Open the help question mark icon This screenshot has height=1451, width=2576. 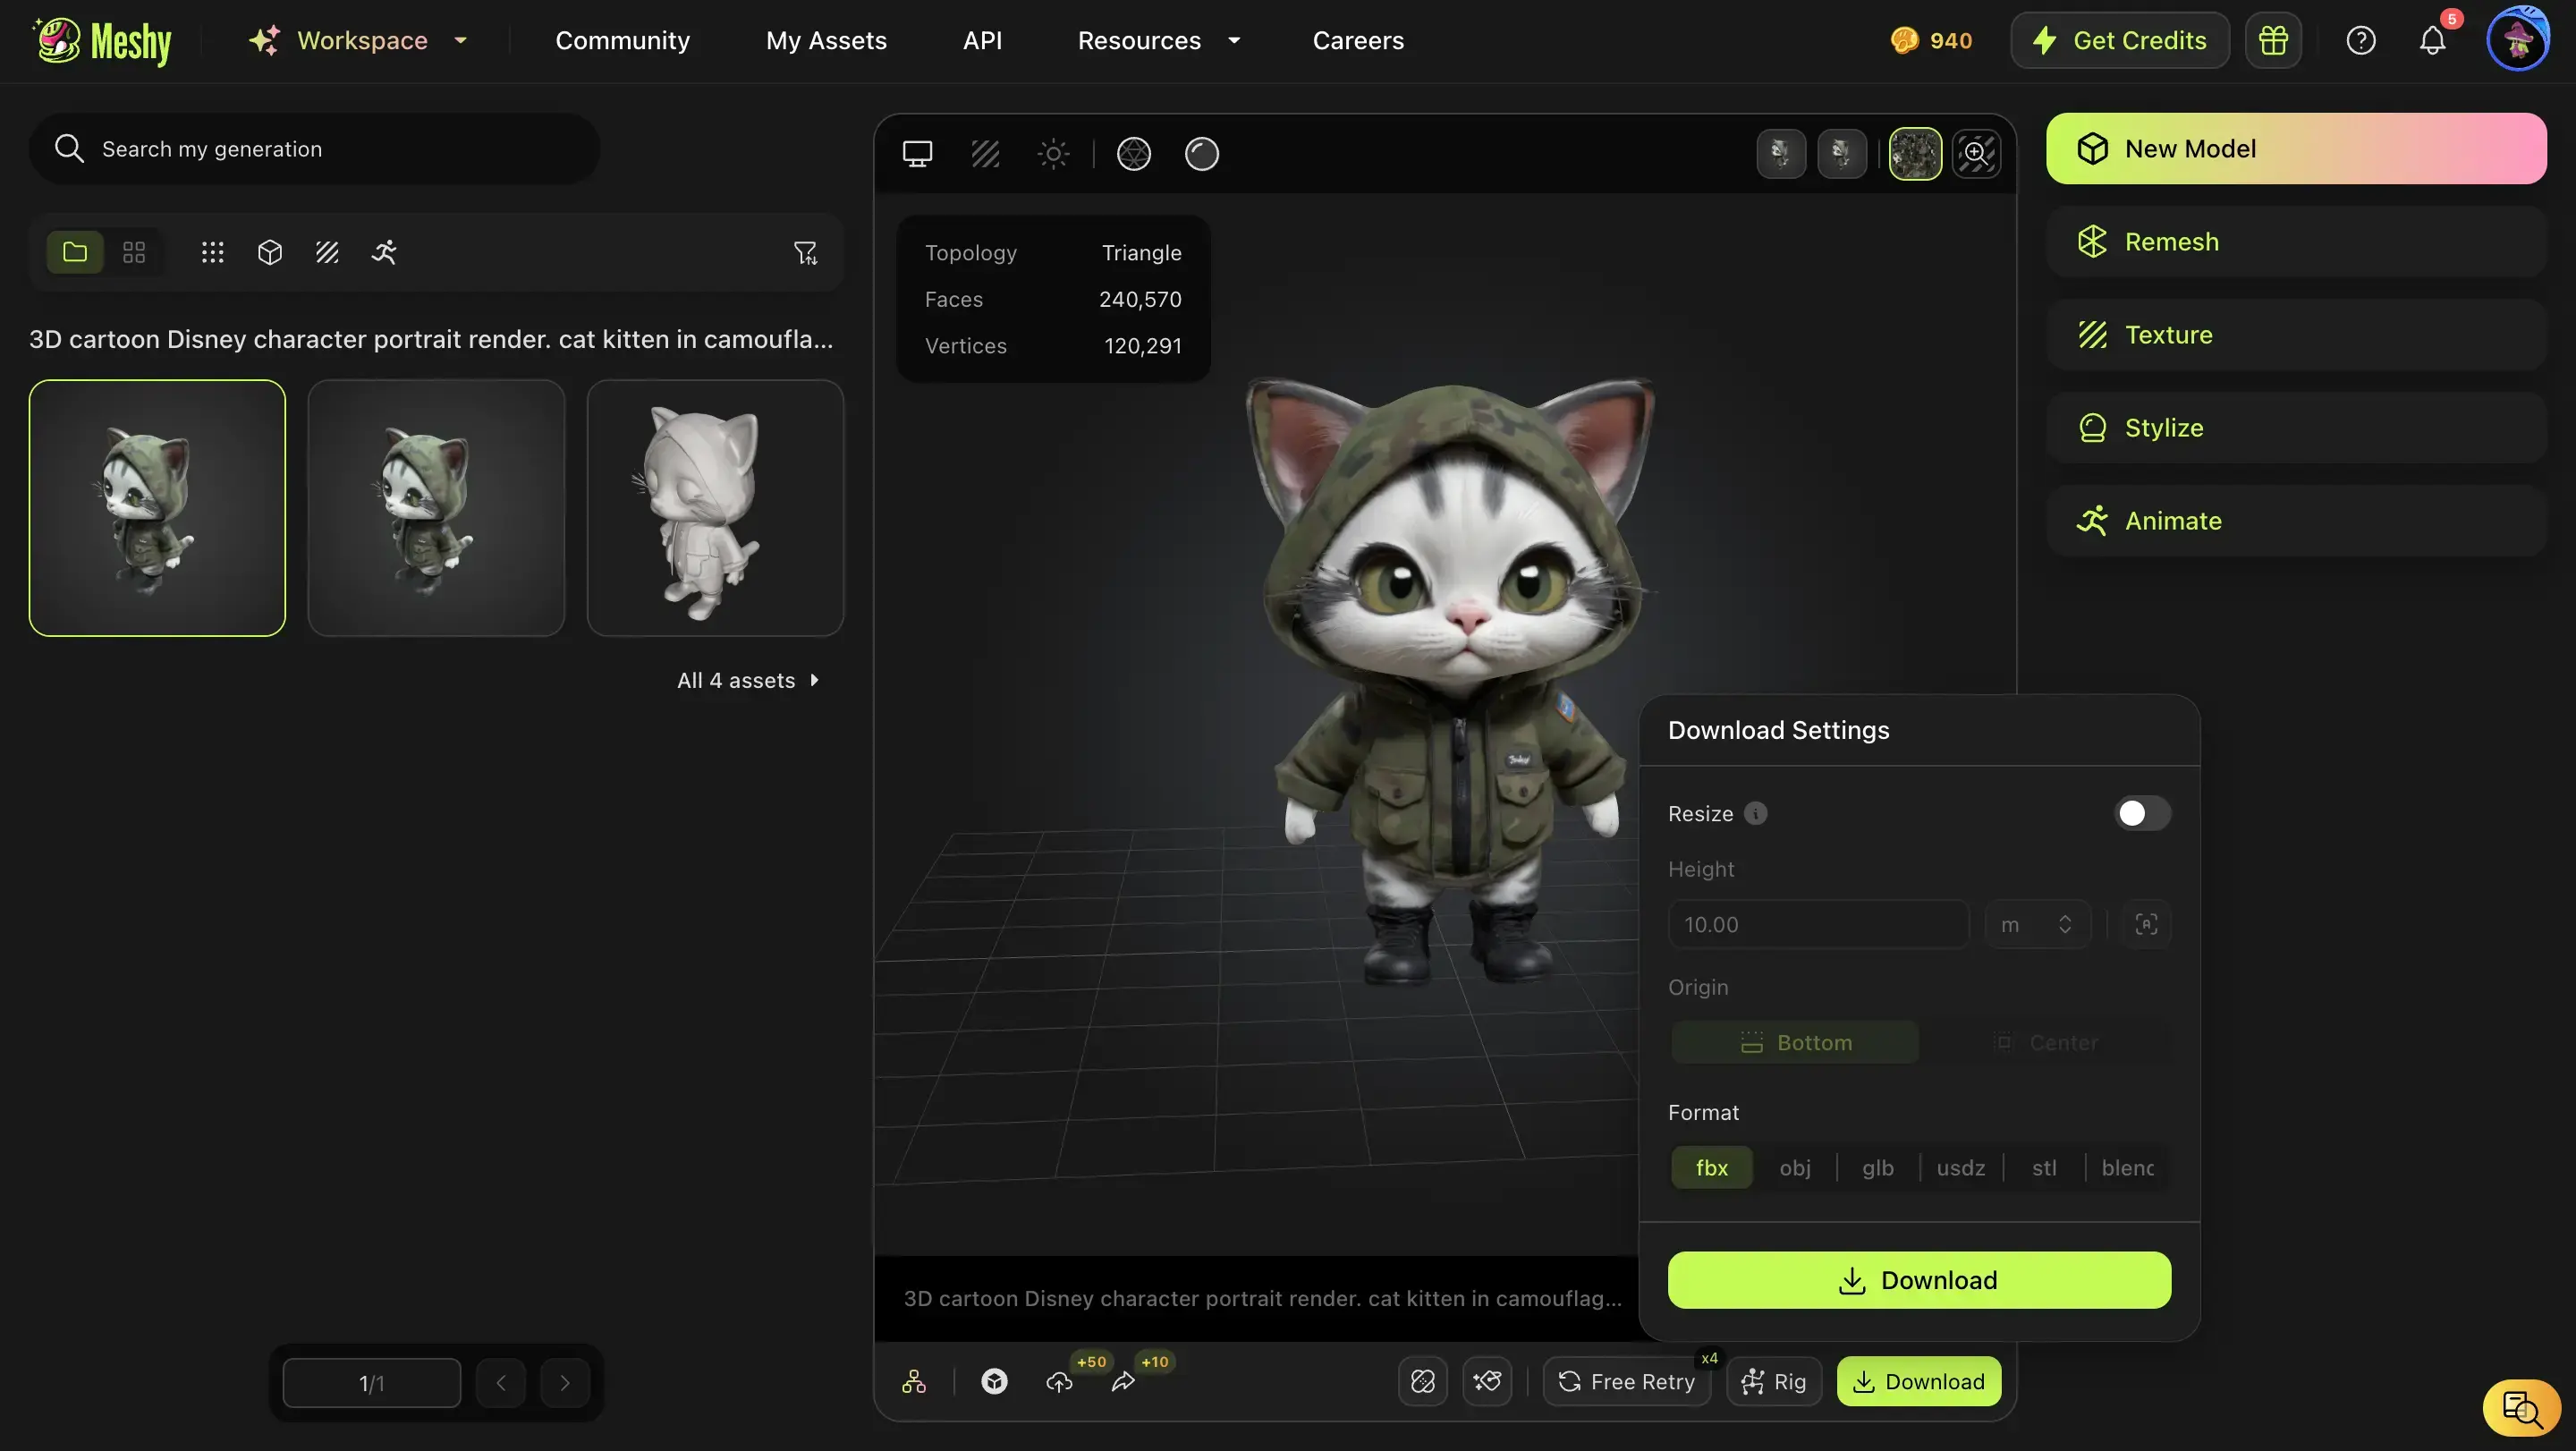(x=2360, y=41)
